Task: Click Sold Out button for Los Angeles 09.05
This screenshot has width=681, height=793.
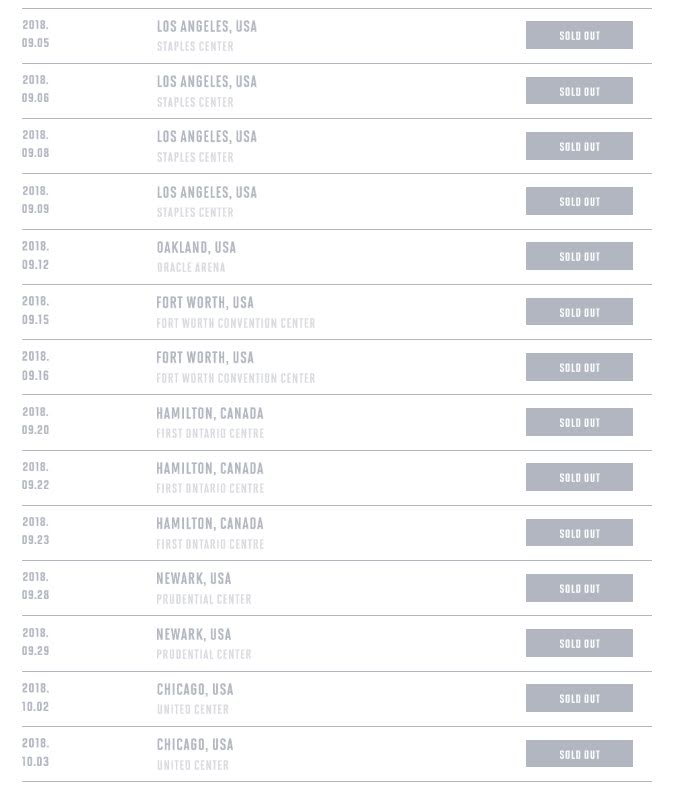Action: tap(579, 36)
